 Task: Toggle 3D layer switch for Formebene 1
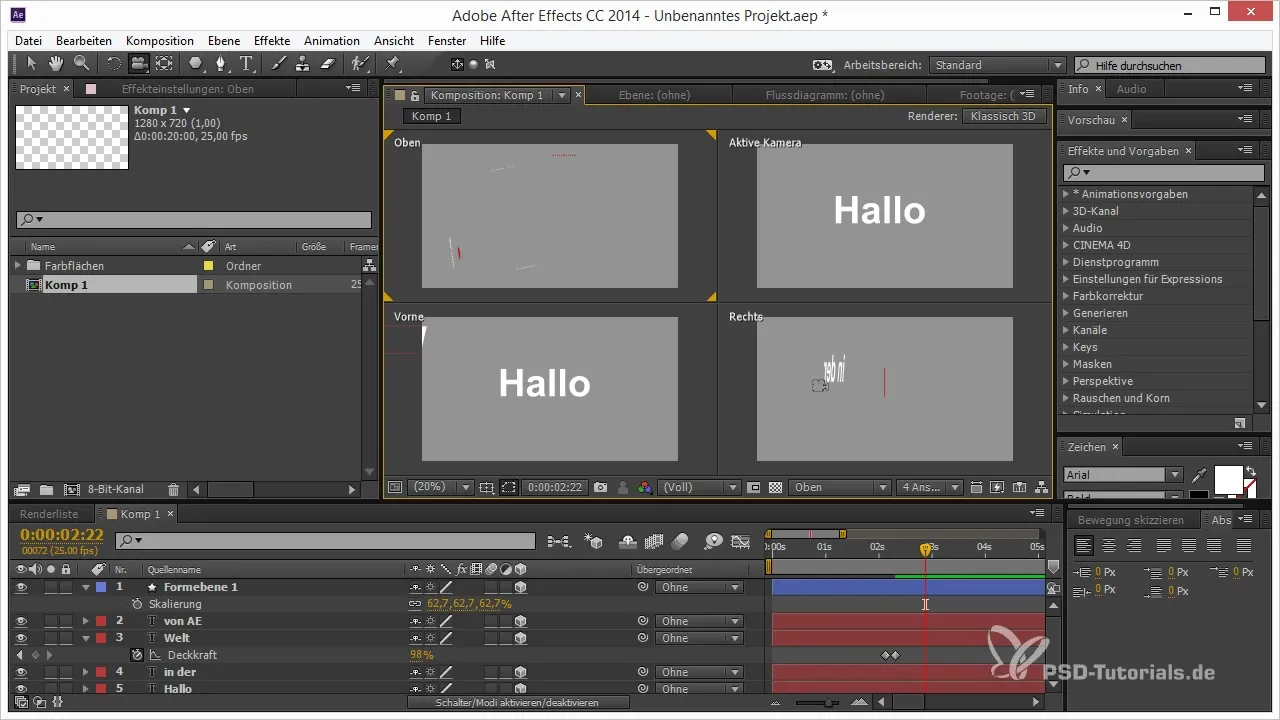click(521, 587)
